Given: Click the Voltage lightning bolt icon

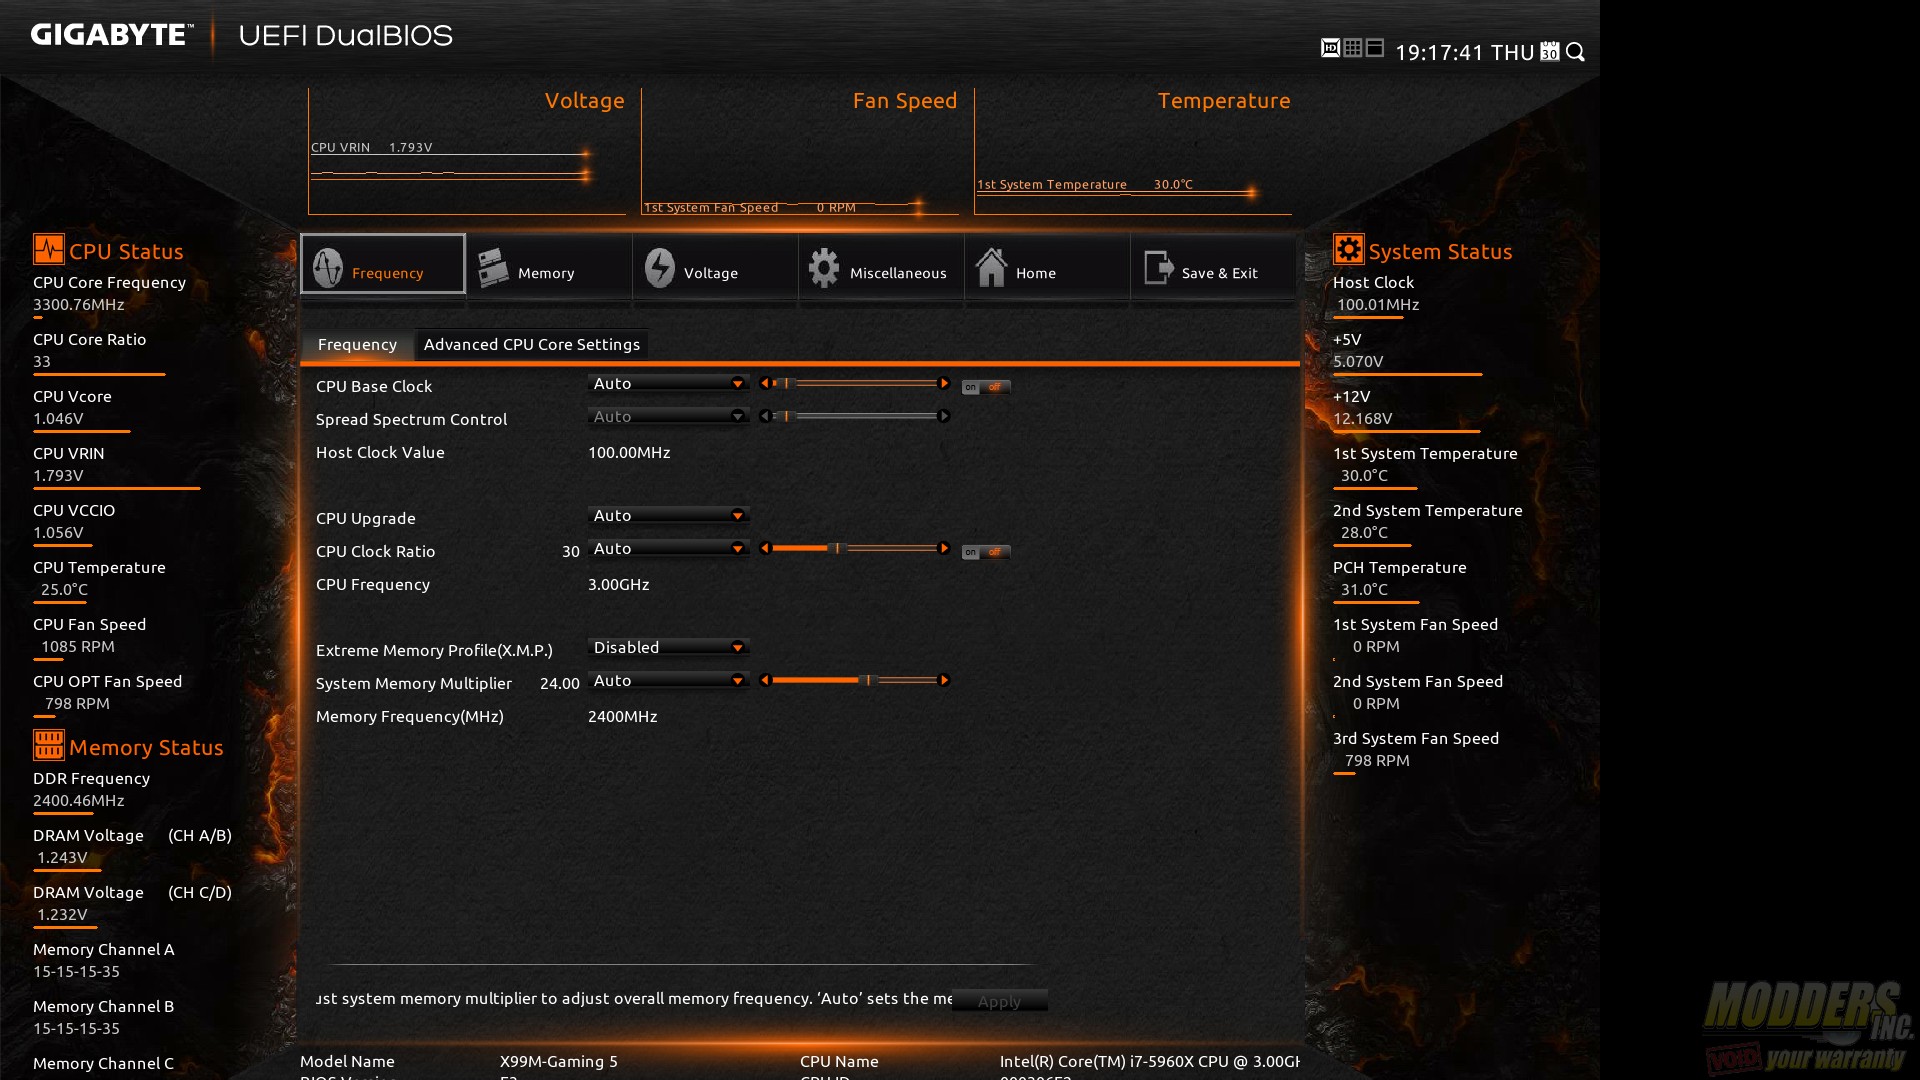Looking at the screenshot, I should coord(660,268).
